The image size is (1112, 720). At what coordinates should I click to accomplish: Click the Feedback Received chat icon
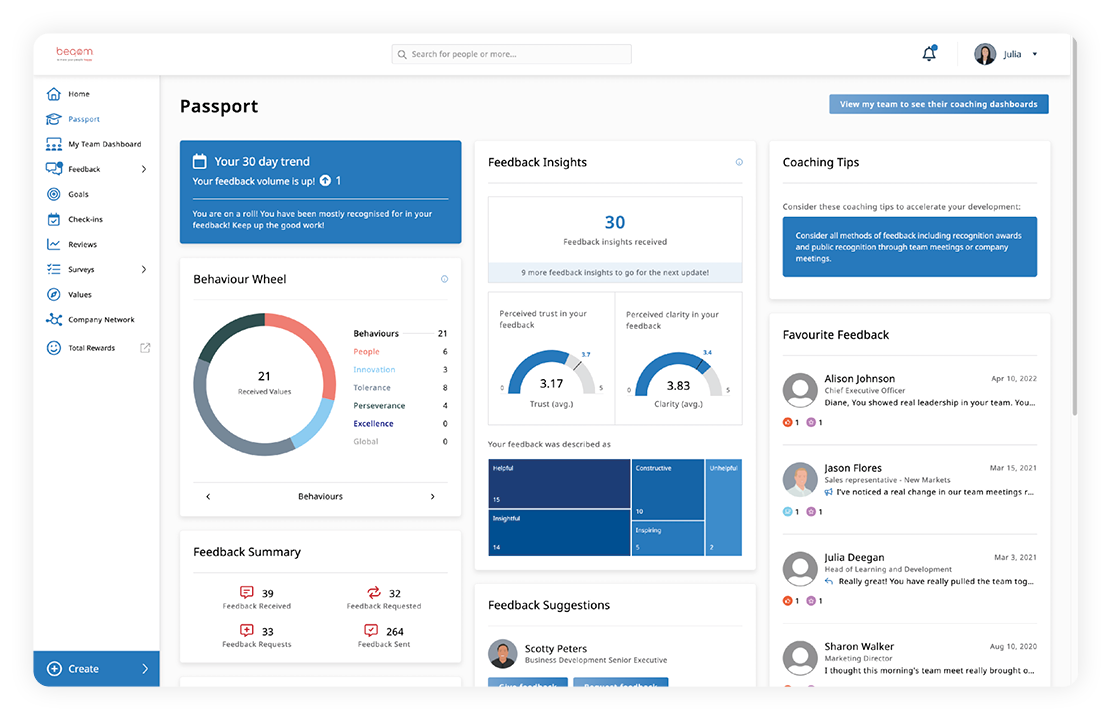[x=246, y=592]
